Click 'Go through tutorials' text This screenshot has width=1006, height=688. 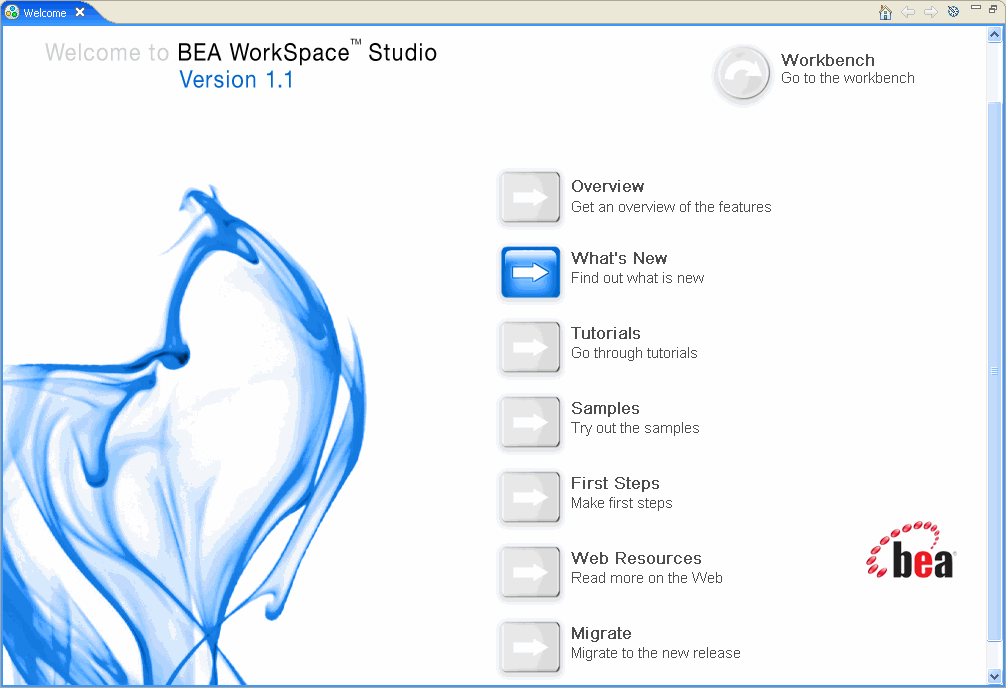634,353
